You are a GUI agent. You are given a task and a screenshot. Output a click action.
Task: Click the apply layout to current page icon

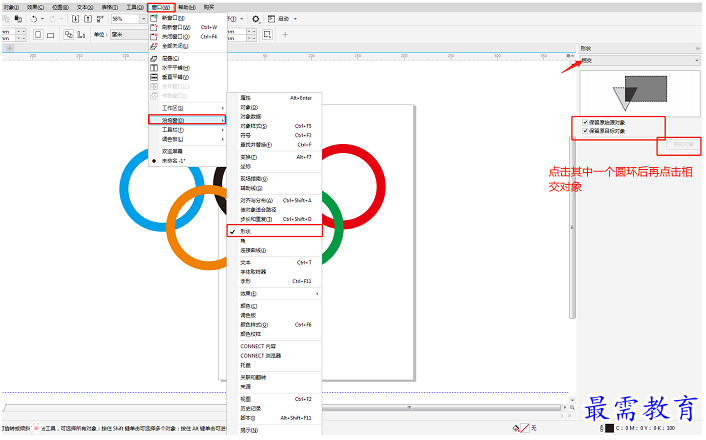coord(81,35)
